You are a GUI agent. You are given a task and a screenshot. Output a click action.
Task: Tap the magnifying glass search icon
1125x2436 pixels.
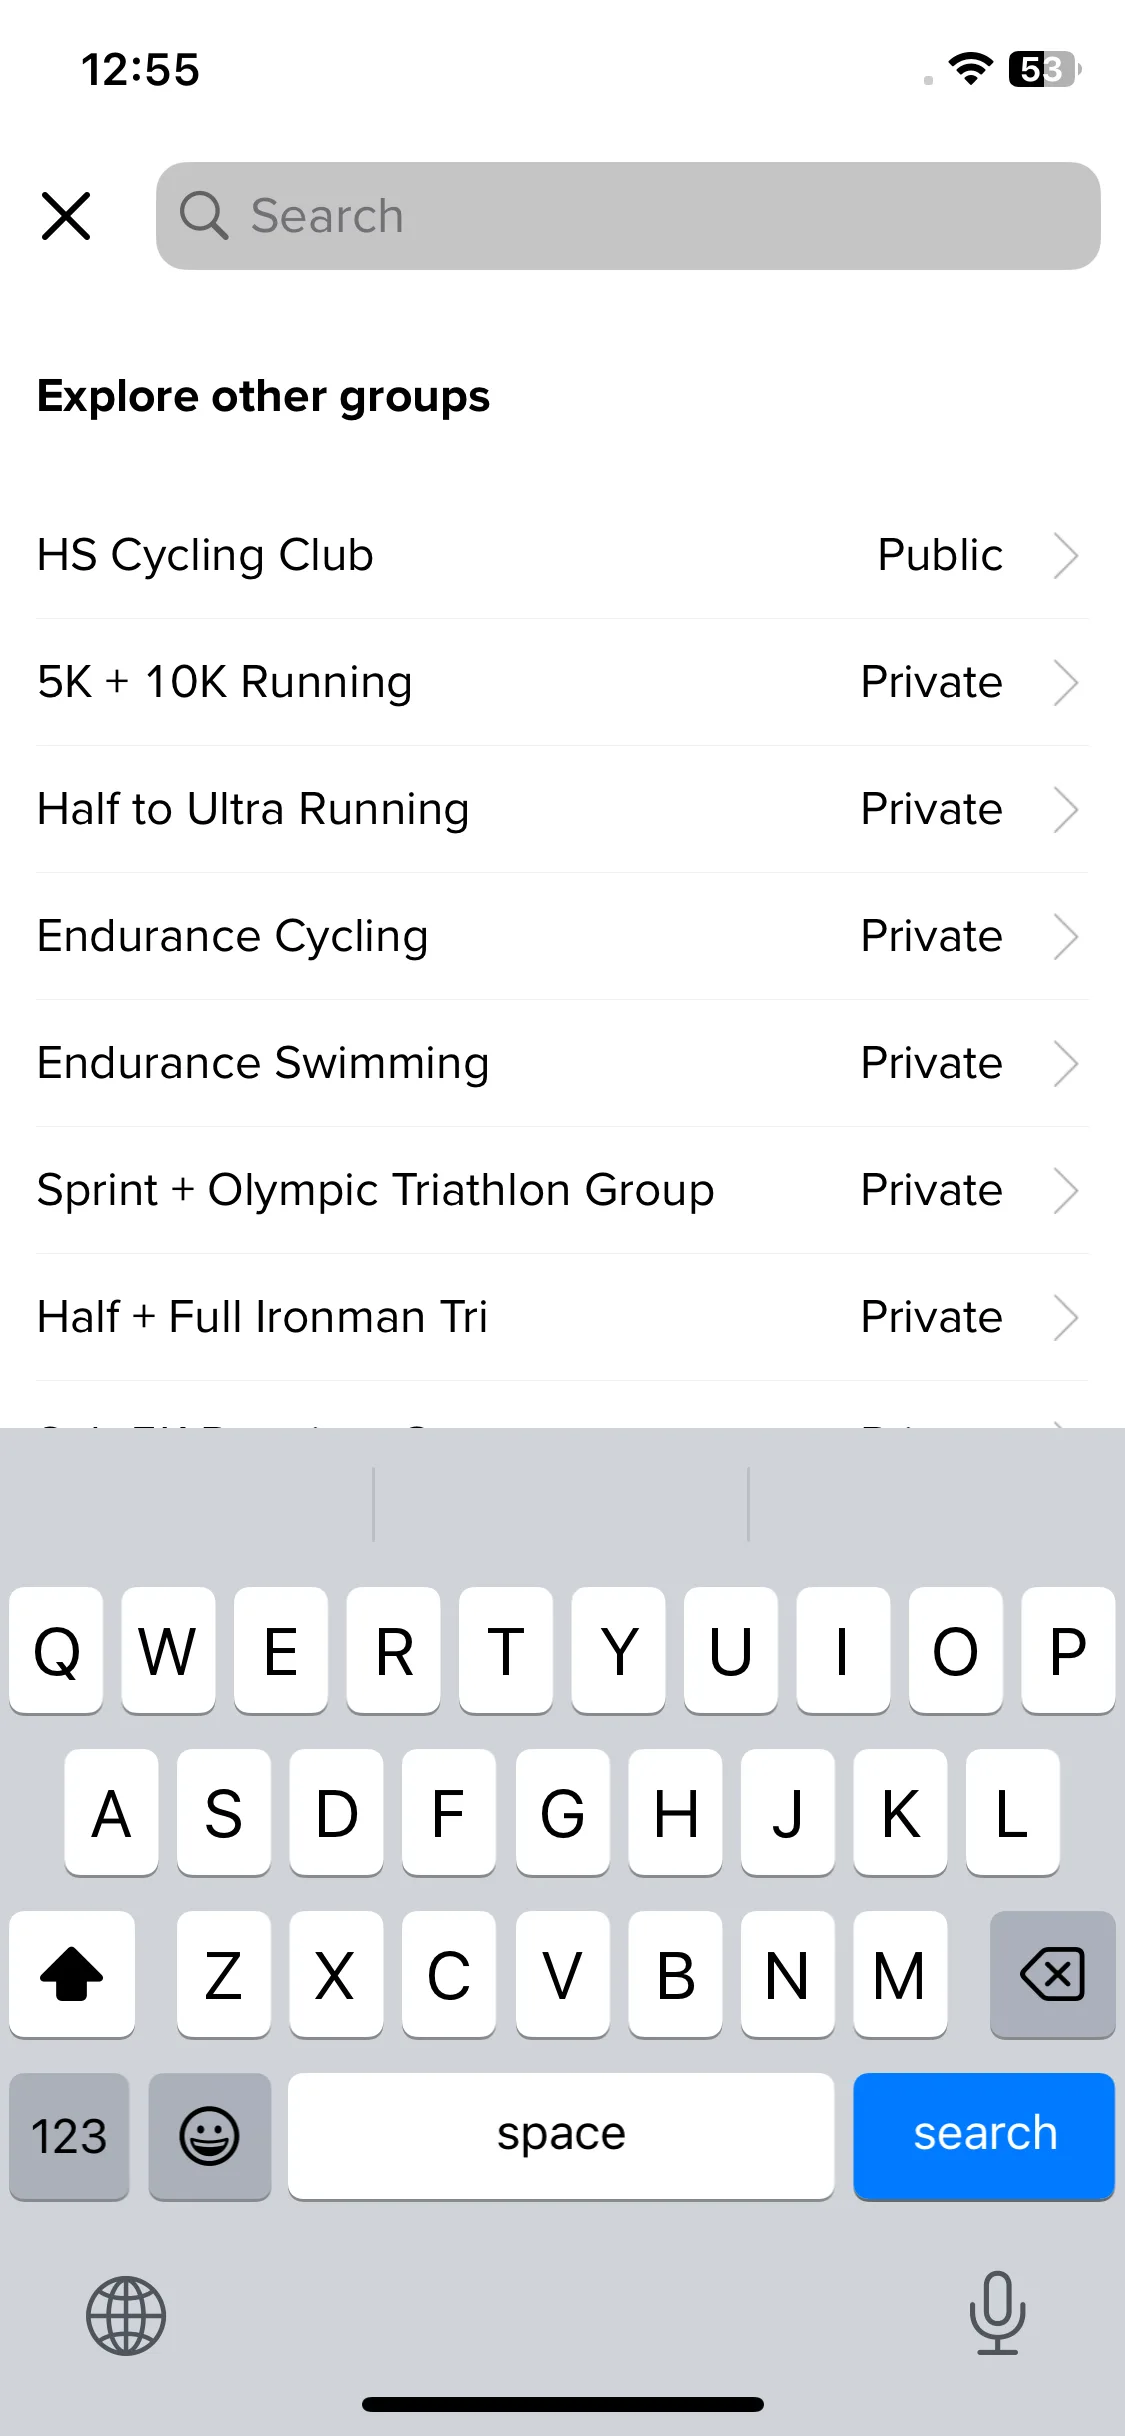pos(204,216)
